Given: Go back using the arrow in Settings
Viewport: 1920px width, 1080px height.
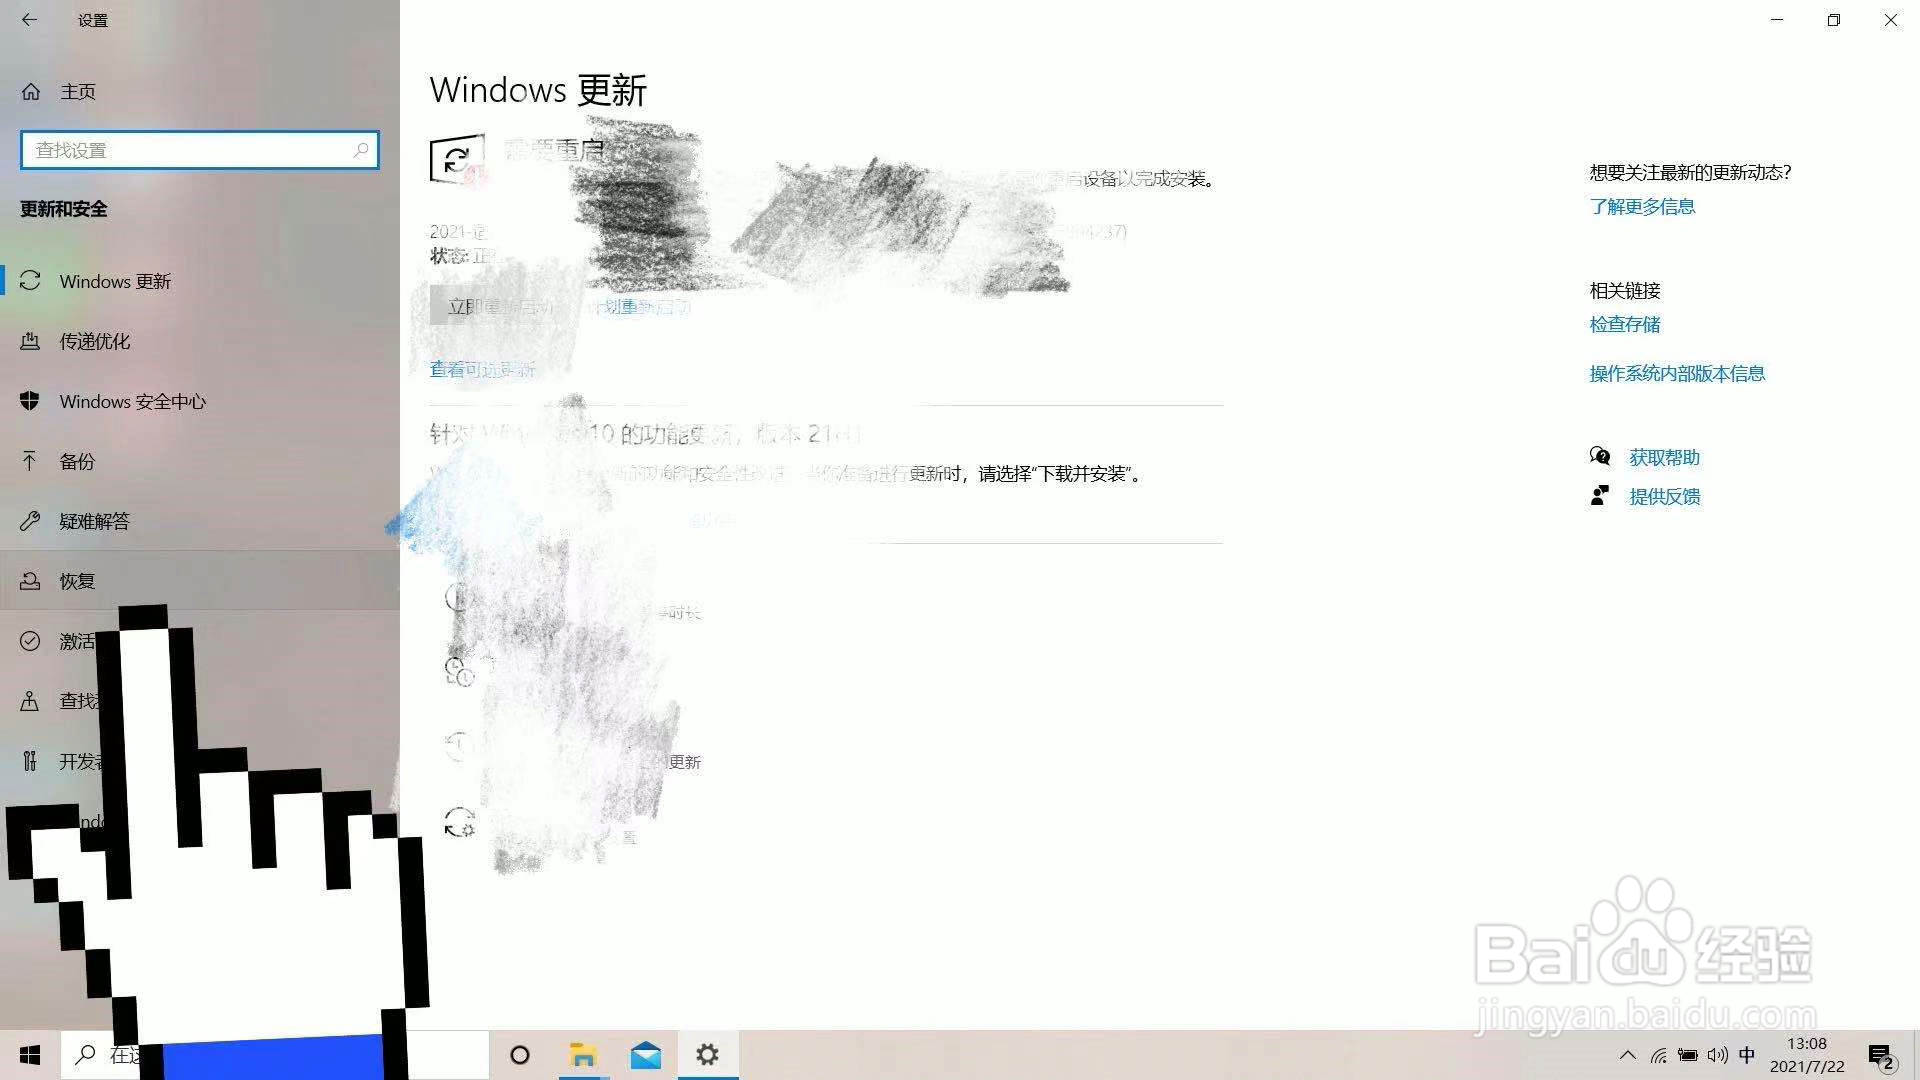Looking at the screenshot, I should (29, 20).
